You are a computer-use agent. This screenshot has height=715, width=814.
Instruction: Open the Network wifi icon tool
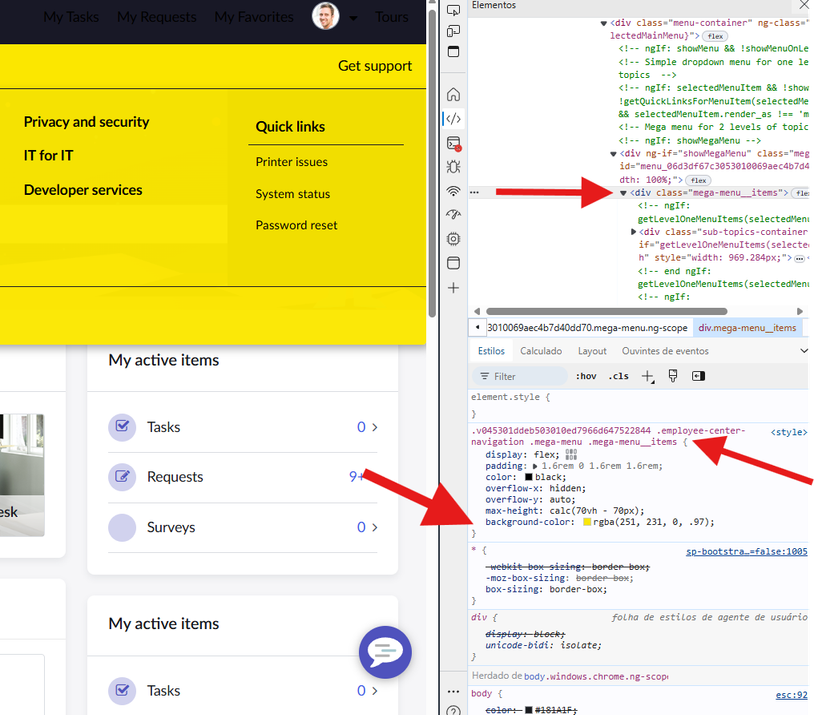tap(453, 191)
